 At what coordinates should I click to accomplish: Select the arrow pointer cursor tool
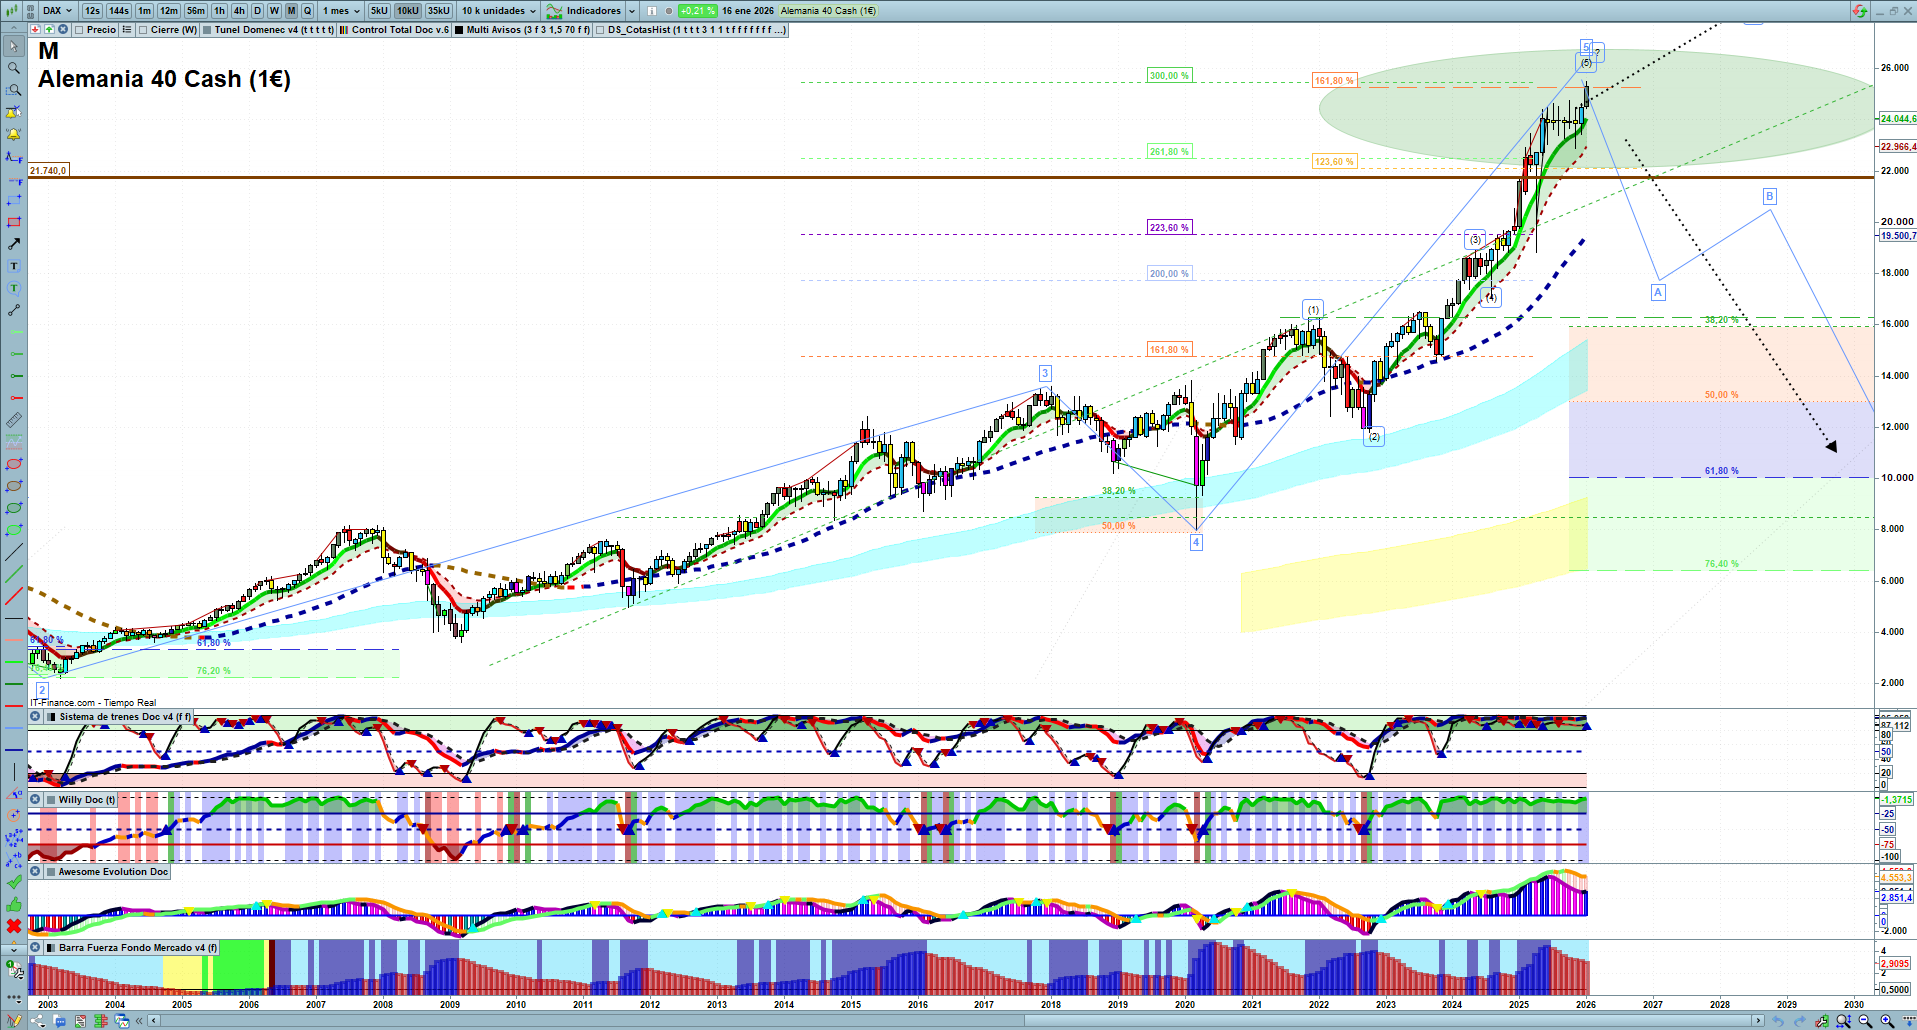(x=14, y=46)
